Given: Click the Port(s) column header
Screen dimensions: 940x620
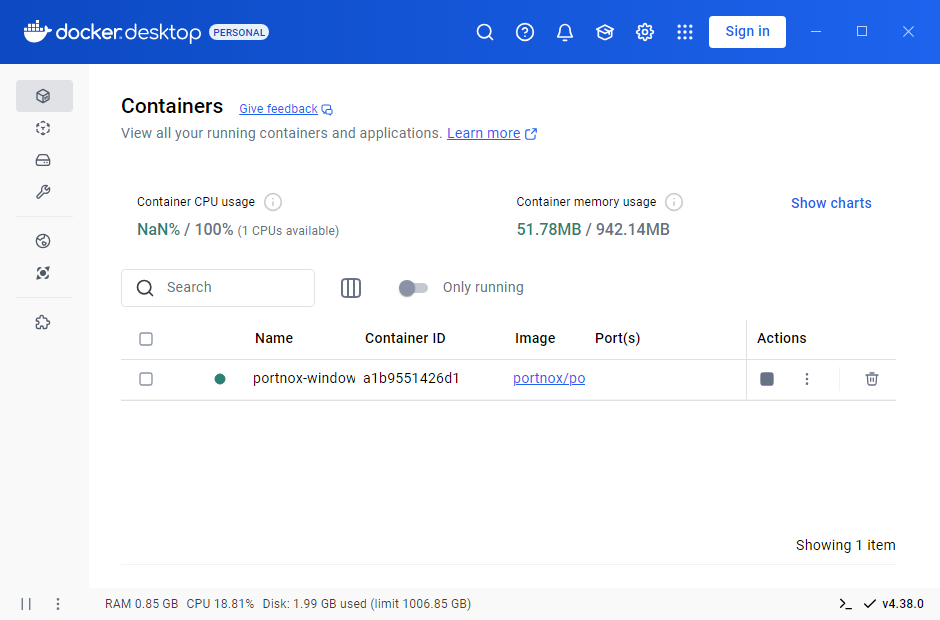Looking at the screenshot, I should [x=617, y=339].
